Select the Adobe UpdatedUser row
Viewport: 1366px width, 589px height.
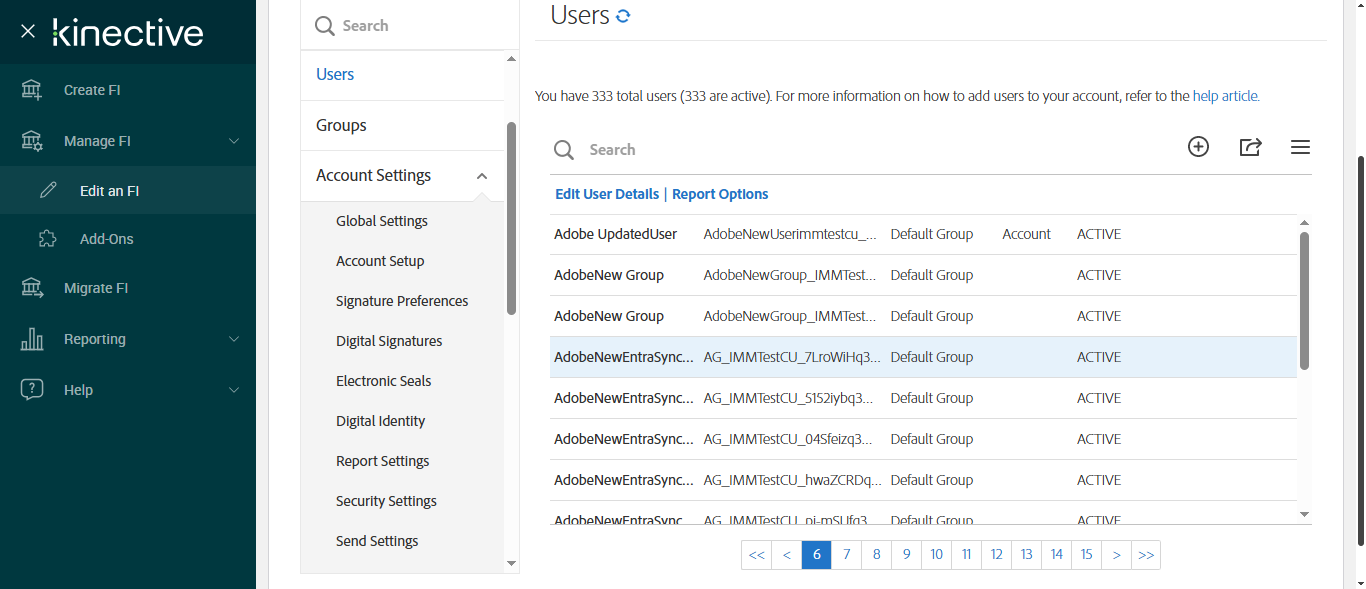[615, 234]
